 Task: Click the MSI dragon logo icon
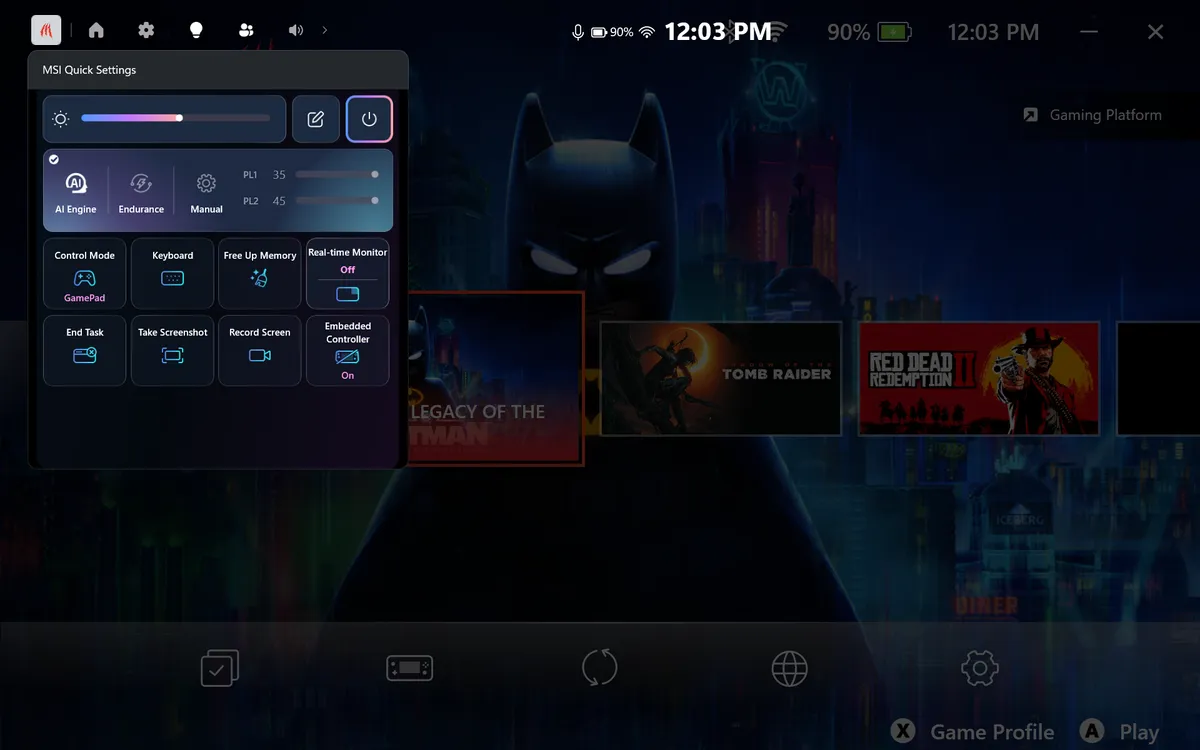[x=46, y=30]
